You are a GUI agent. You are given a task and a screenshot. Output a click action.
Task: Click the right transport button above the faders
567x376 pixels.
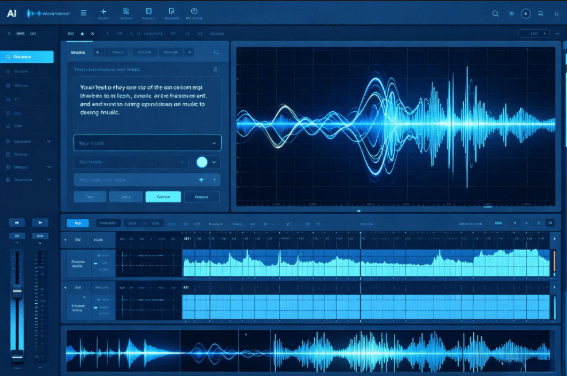point(40,223)
